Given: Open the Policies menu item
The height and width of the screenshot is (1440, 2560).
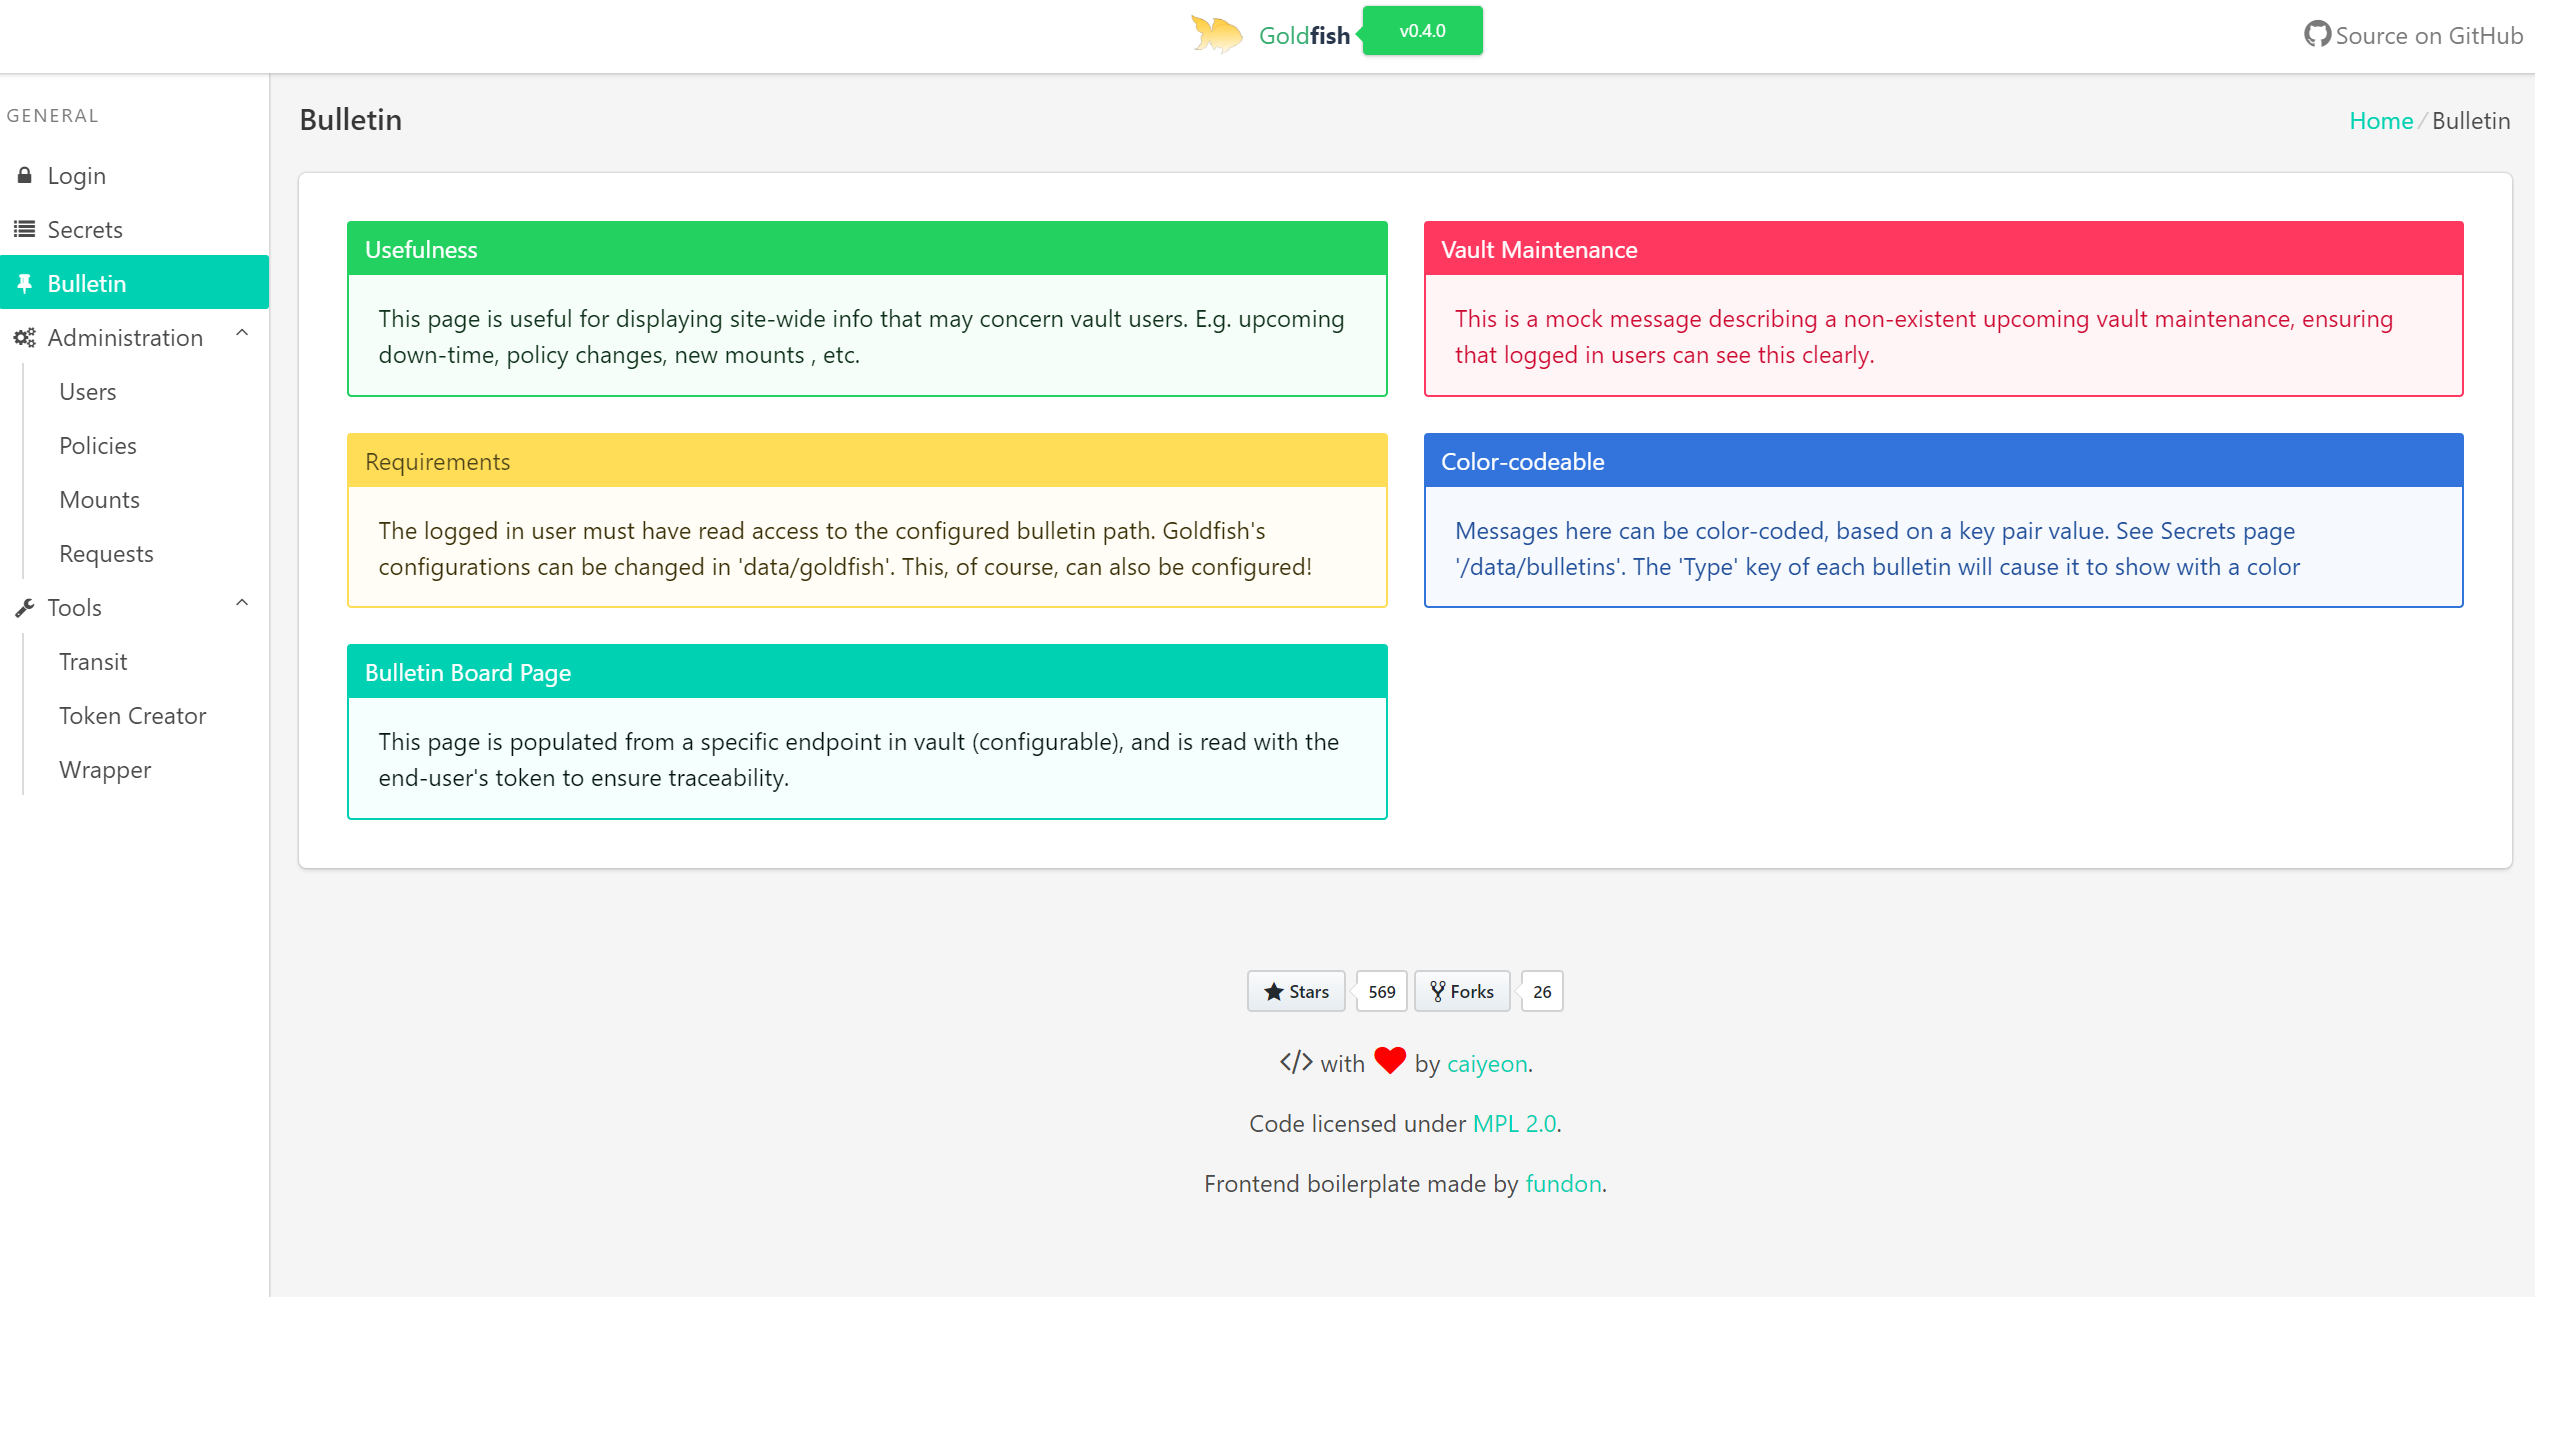Looking at the screenshot, I should [98, 446].
